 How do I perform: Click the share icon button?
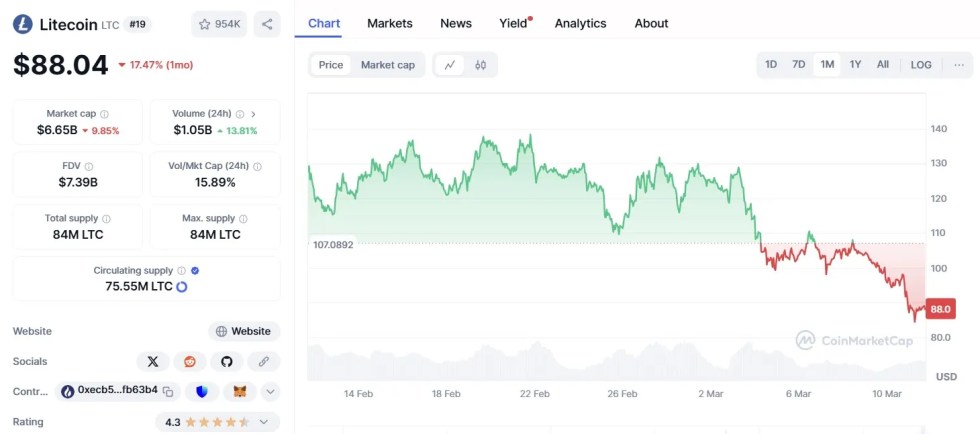(267, 24)
